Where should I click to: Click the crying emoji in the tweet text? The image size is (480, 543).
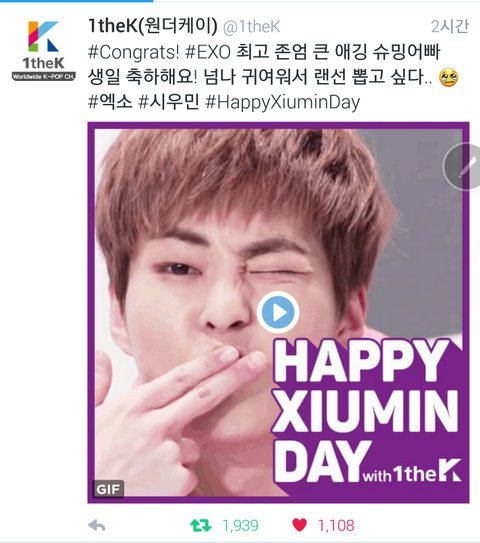[448, 77]
